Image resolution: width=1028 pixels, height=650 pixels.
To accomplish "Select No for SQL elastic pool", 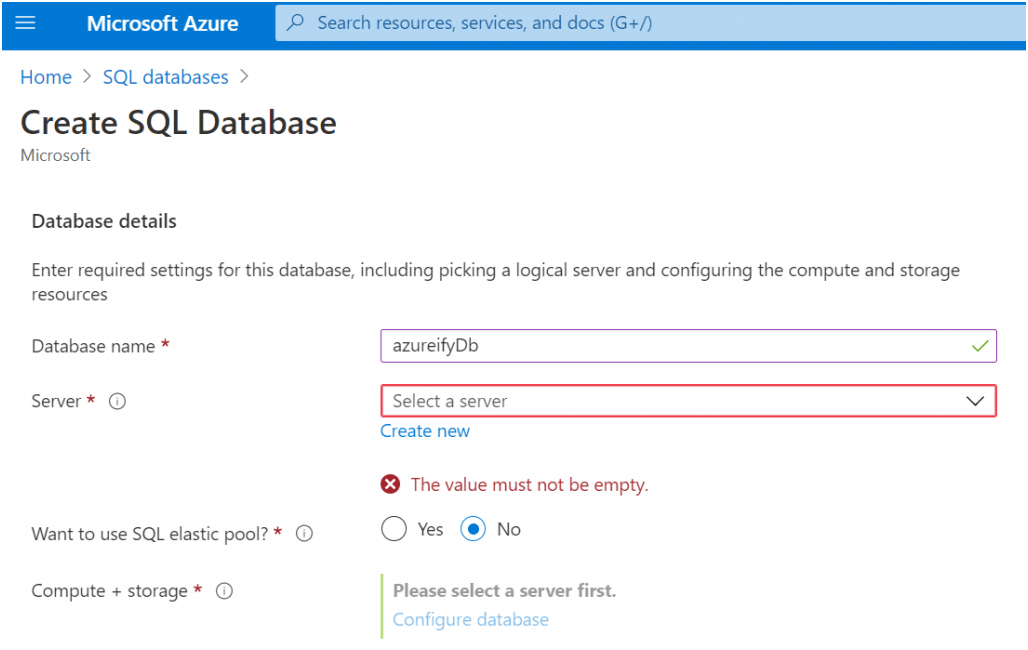I will (472, 529).
